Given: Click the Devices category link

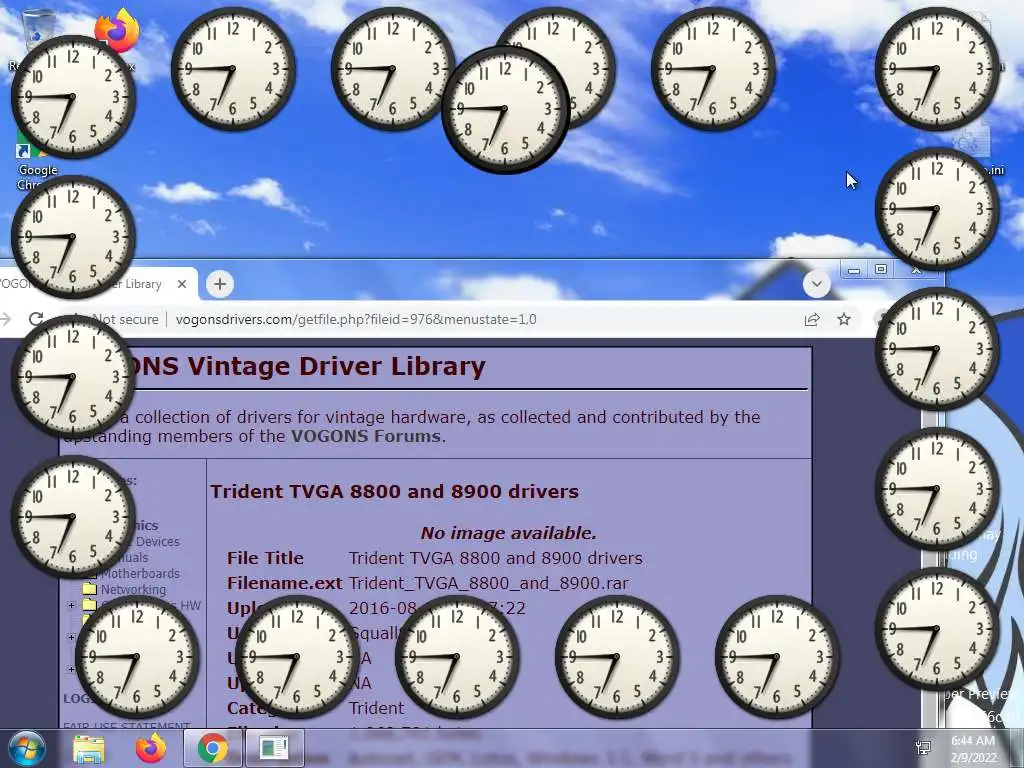Looking at the screenshot, I should pyautogui.click(x=157, y=541).
